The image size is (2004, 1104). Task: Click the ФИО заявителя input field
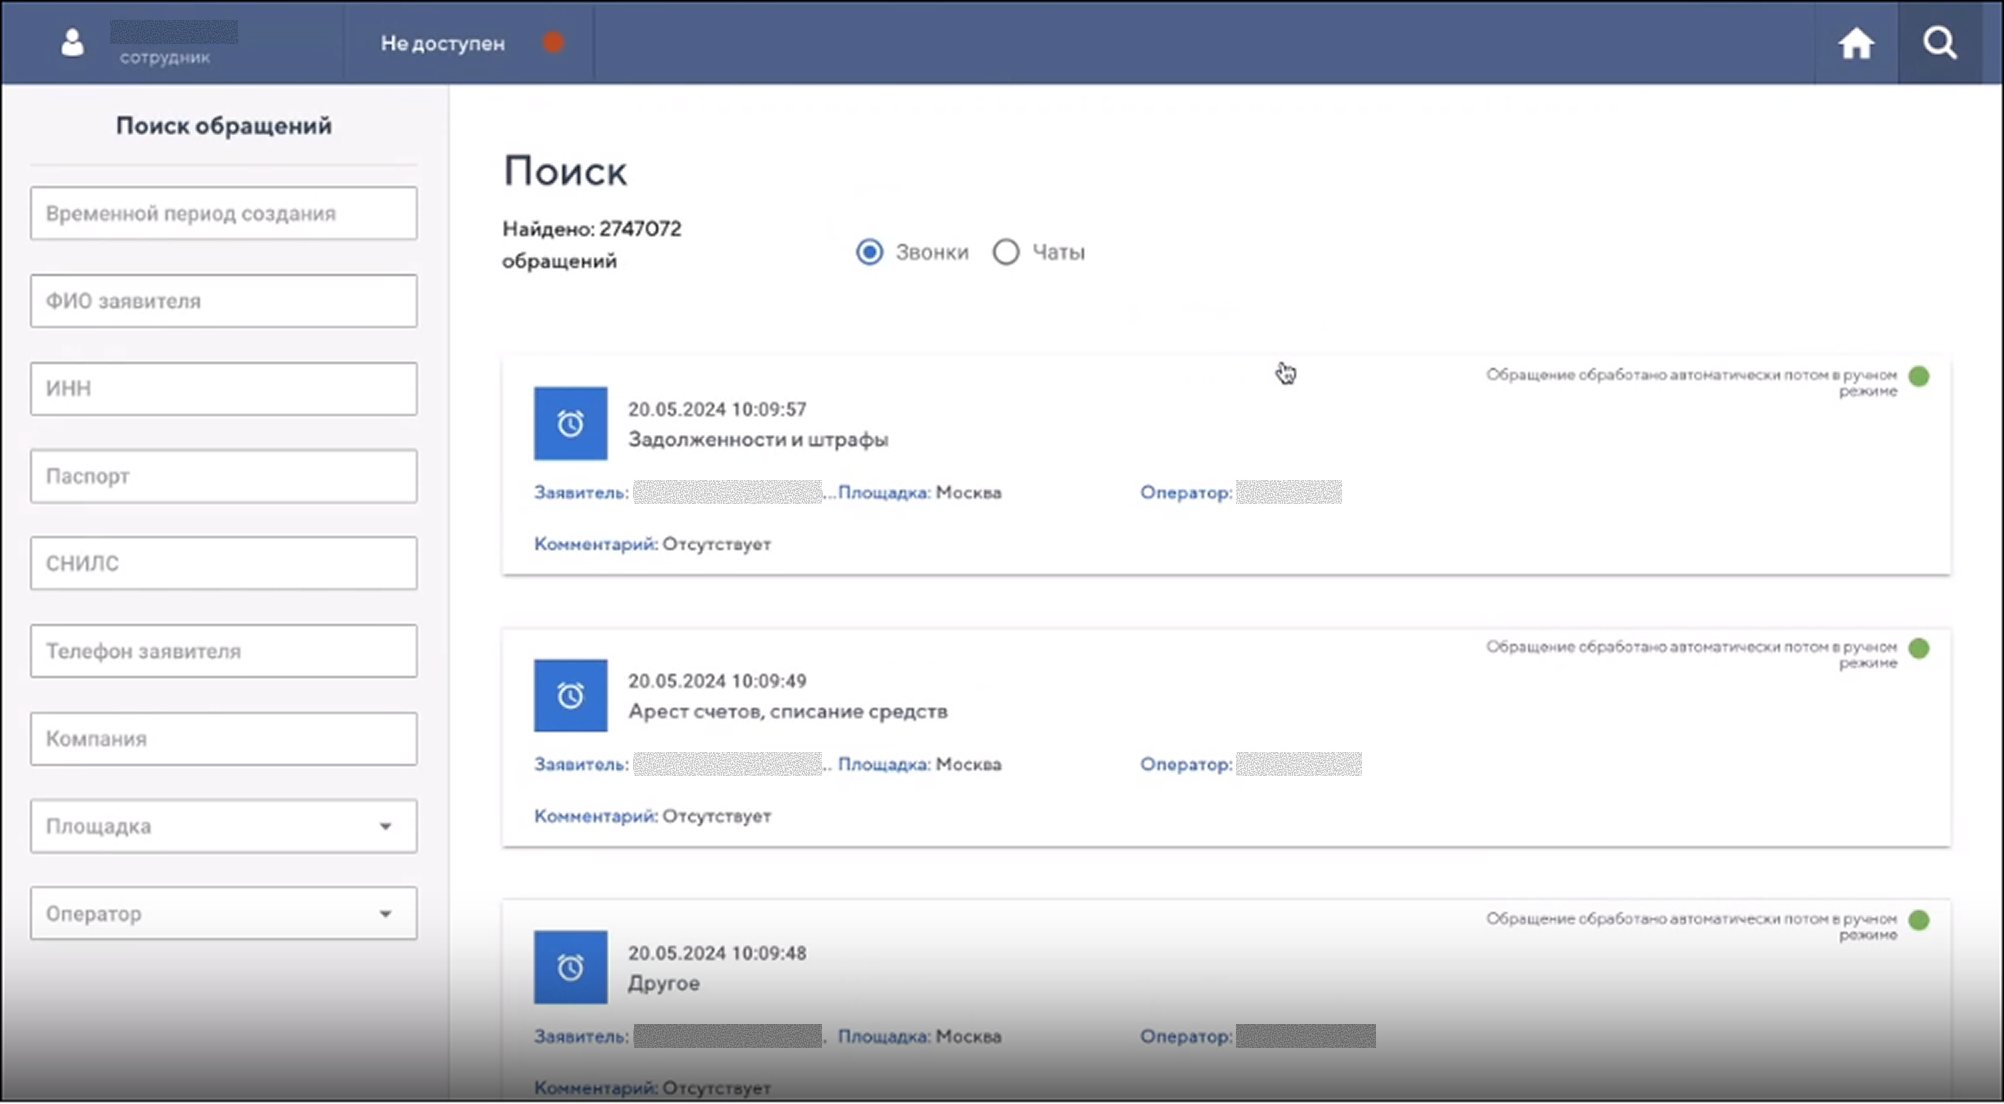tap(223, 301)
